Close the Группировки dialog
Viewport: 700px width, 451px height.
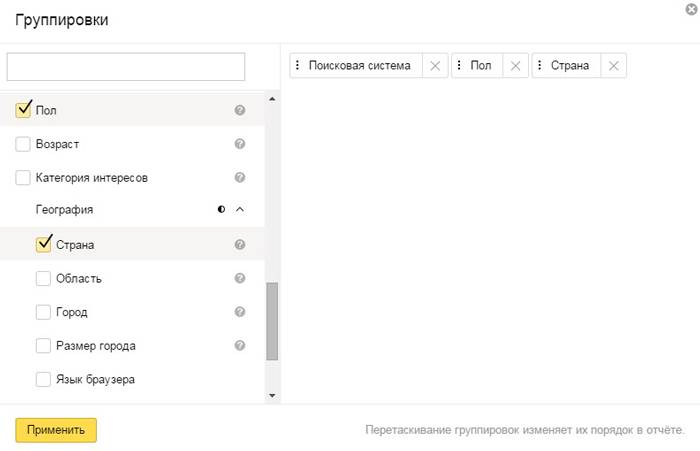pos(691,9)
